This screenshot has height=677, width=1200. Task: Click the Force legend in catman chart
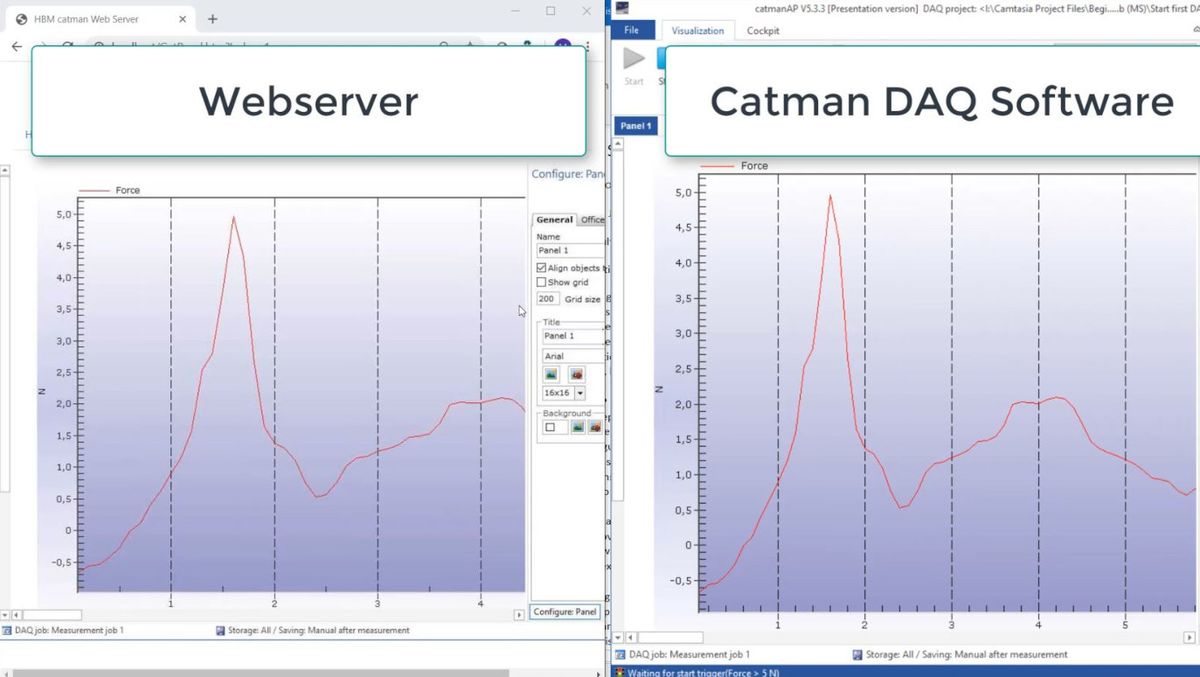pos(734,166)
